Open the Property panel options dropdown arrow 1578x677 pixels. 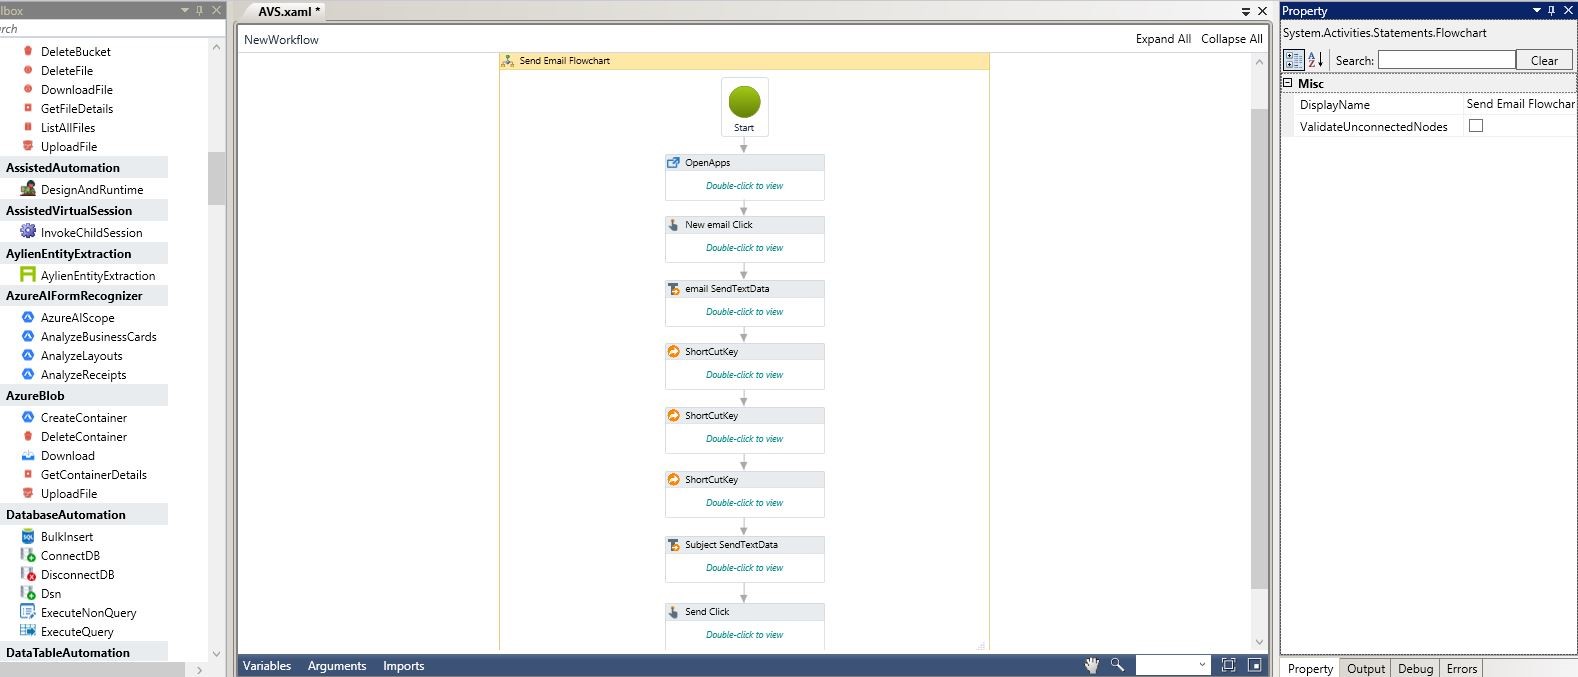[1536, 10]
